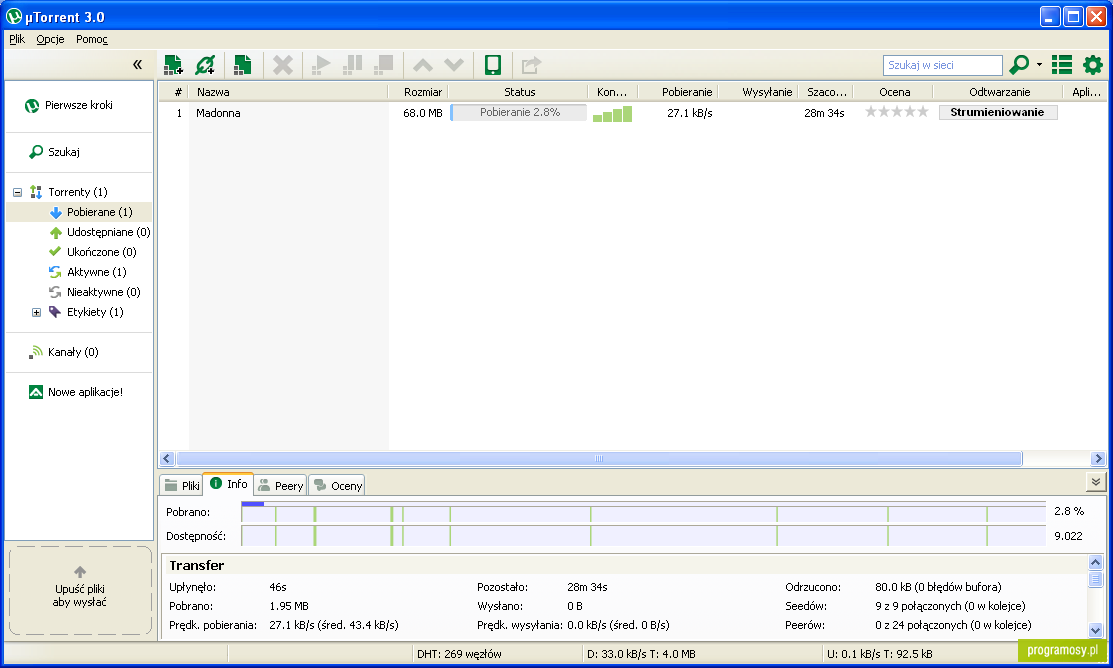The height and width of the screenshot is (668, 1113).
Task: Click the Upuść pliki aby wysłać drop area
Action: (x=80, y=590)
